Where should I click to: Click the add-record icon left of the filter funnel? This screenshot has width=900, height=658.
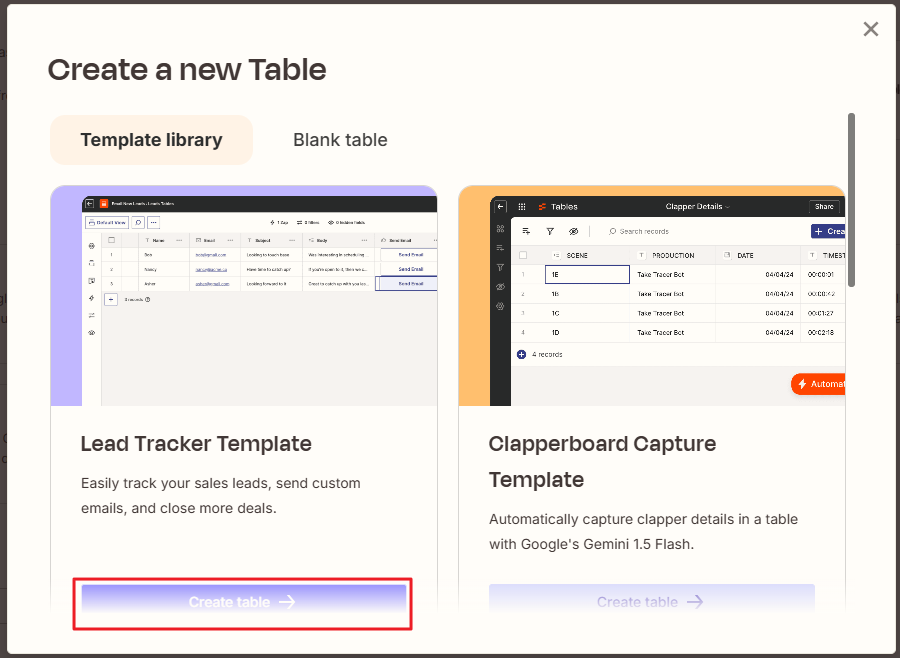526,231
